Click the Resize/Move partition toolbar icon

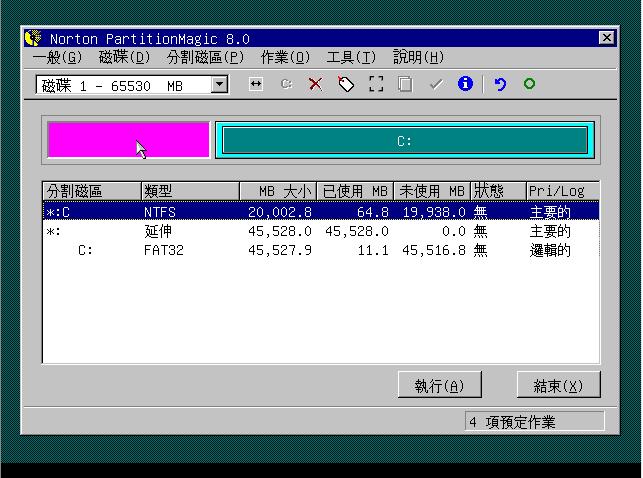click(x=256, y=84)
